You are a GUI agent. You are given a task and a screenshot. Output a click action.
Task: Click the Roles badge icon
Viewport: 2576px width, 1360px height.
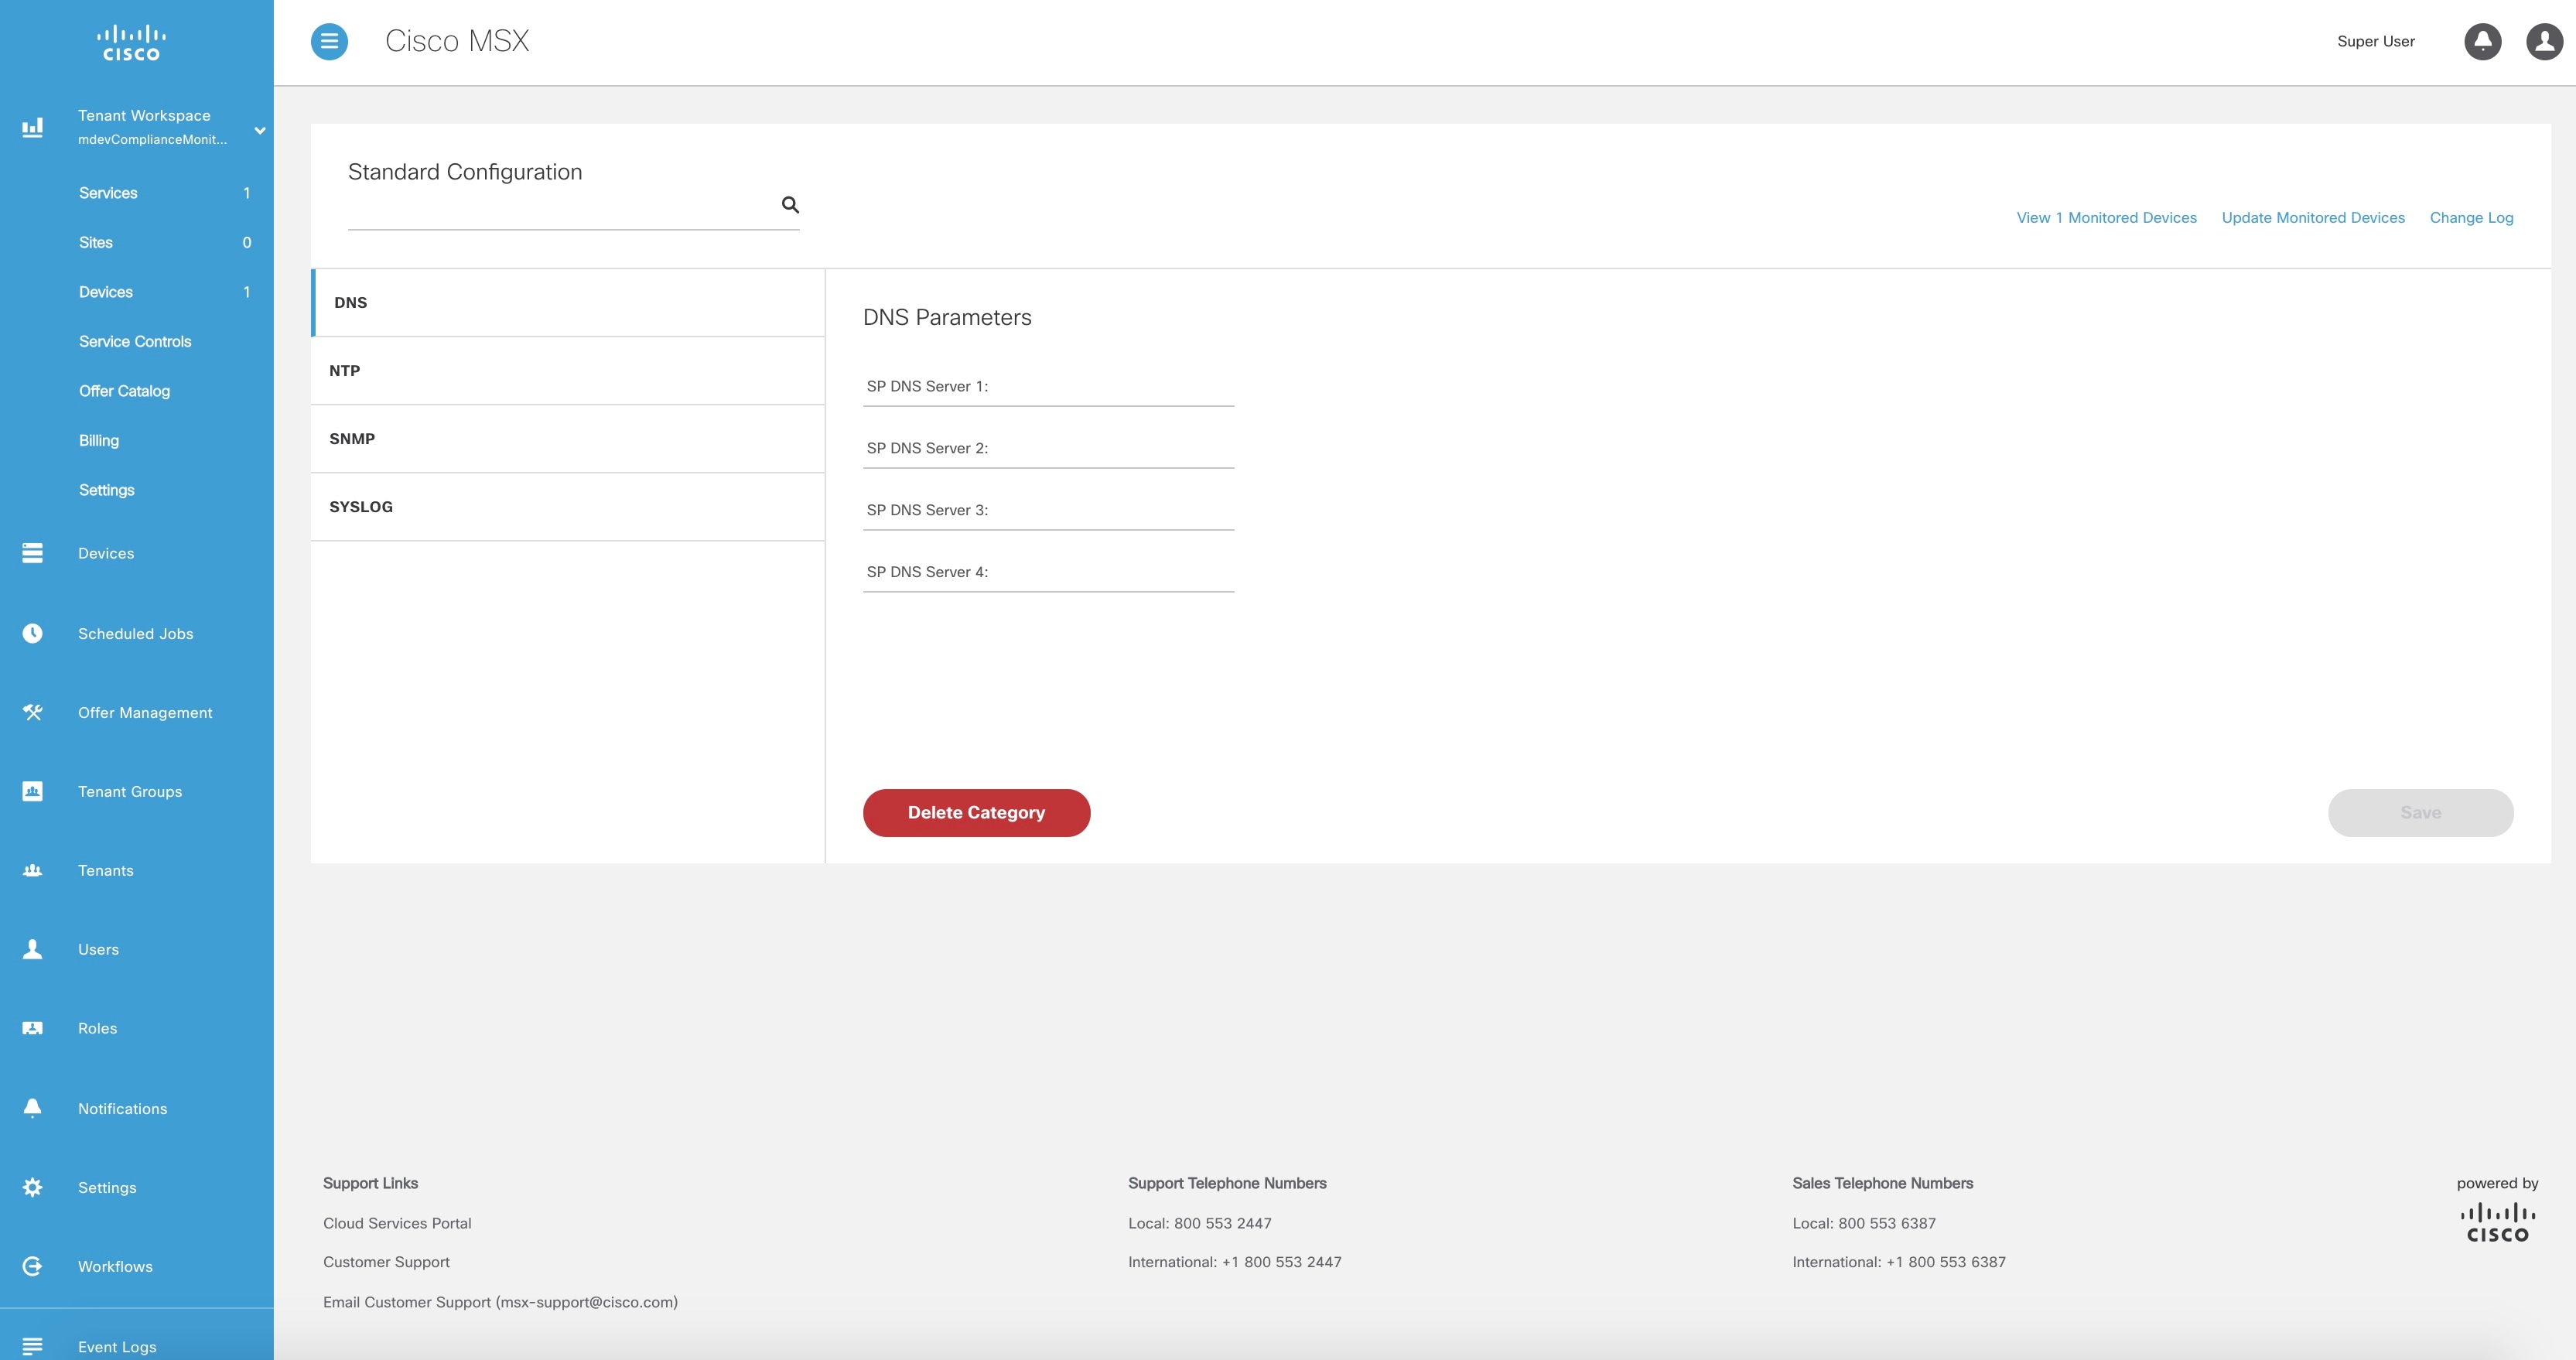(x=32, y=1028)
